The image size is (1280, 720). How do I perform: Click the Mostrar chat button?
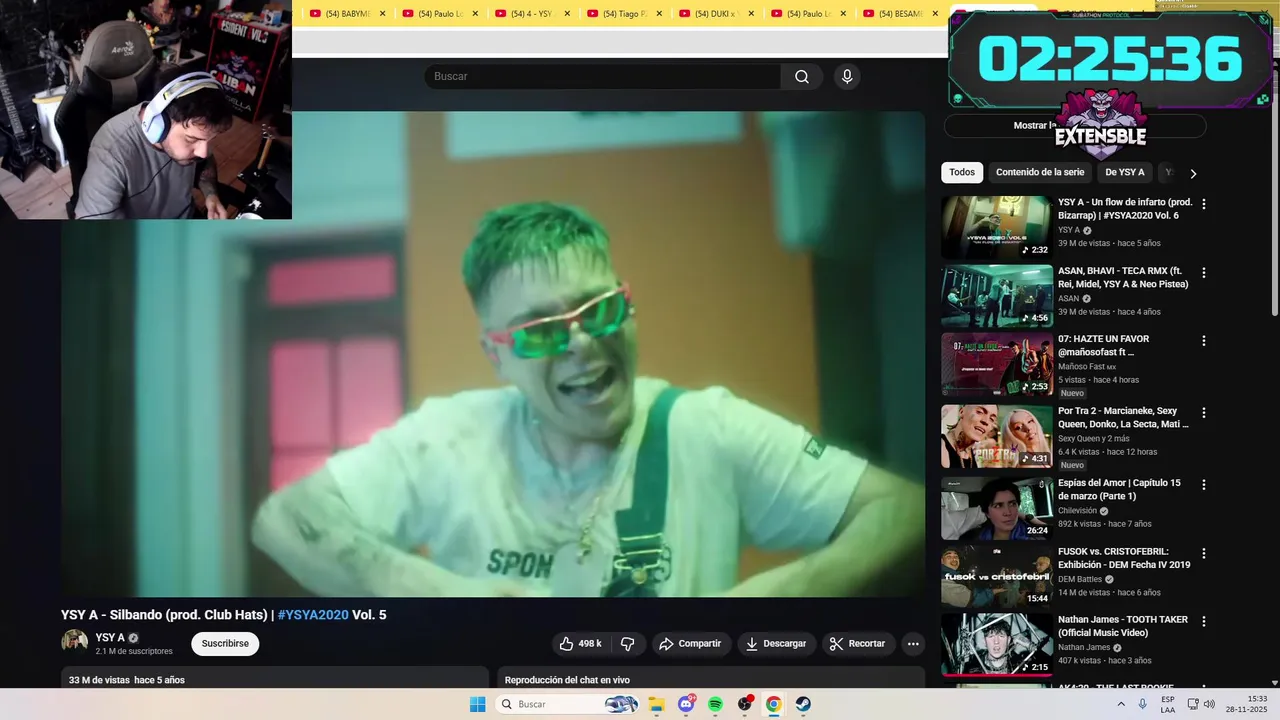[1075, 126]
